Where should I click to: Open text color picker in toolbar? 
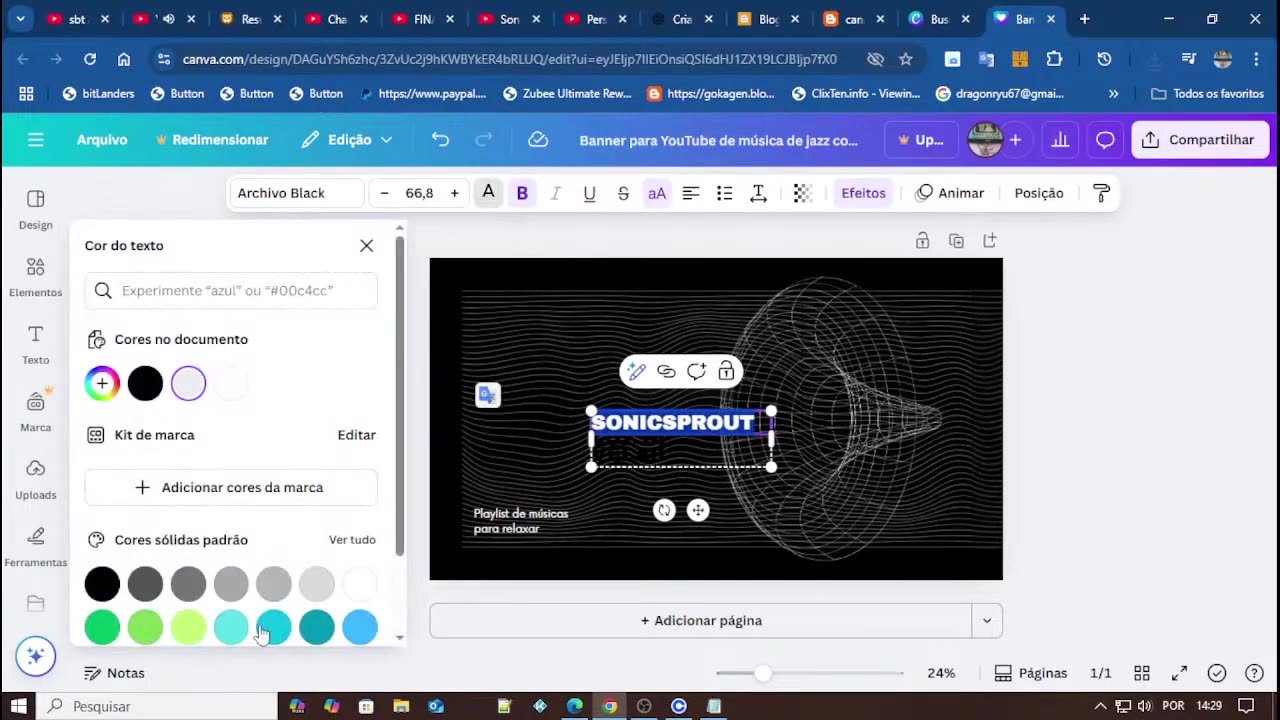tap(488, 193)
